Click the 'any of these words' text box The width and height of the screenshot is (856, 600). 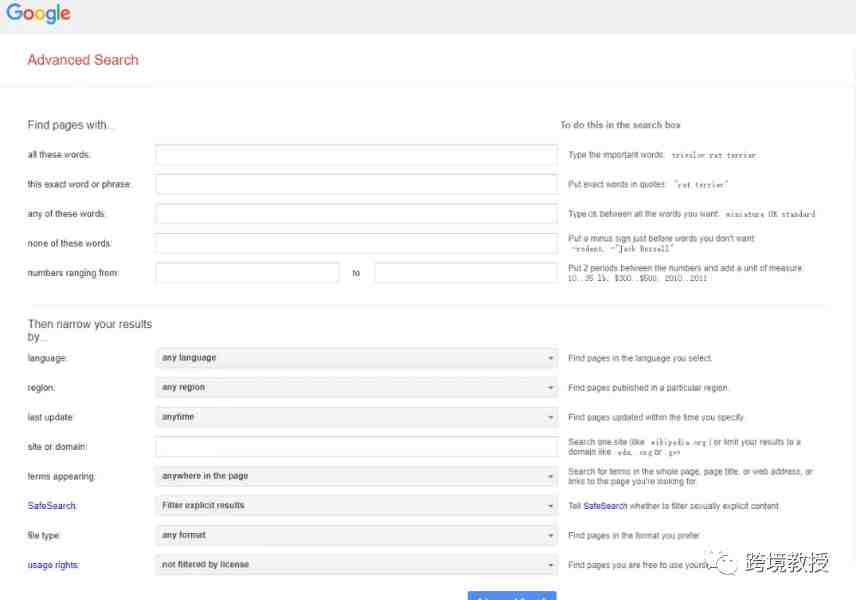click(356, 214)
